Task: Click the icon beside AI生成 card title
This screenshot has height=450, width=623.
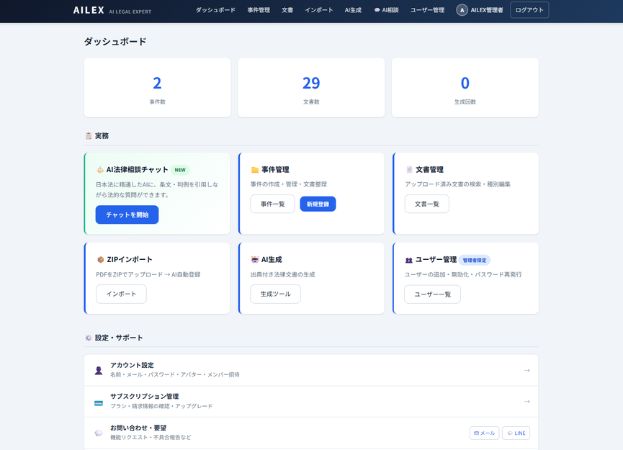Action: [x=255, y=260]
